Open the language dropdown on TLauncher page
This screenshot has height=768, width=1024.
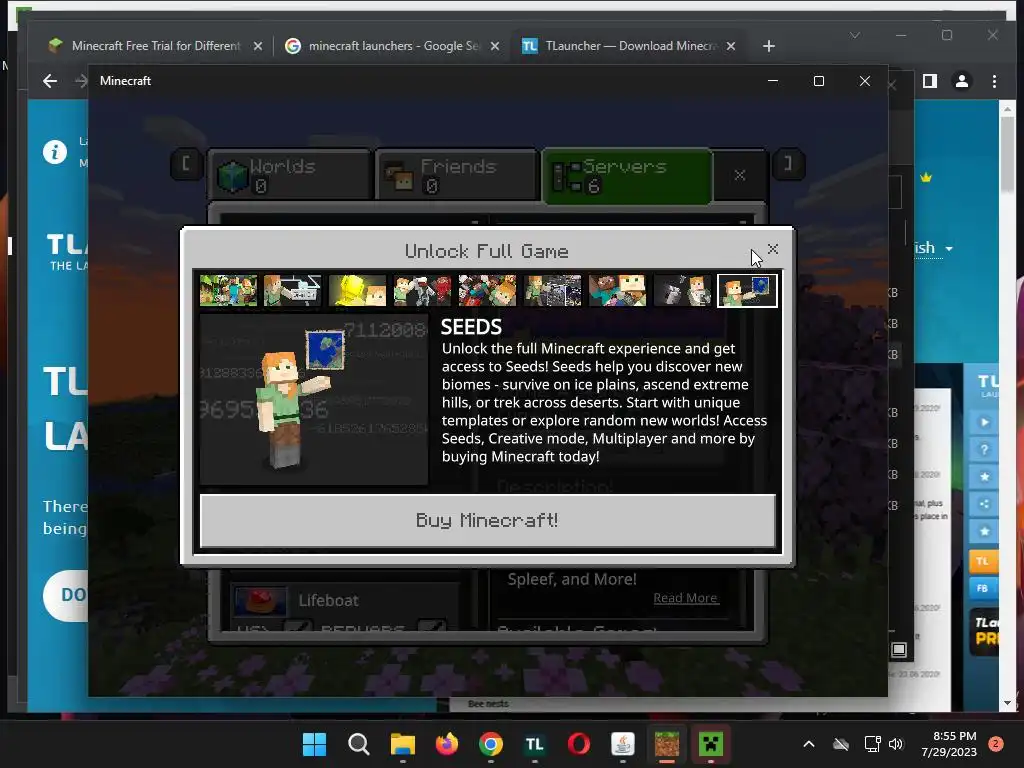[x=934, y=248]
